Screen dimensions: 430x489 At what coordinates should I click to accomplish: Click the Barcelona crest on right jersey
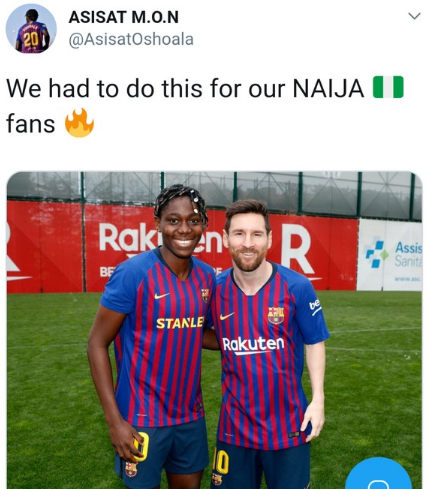276,315
